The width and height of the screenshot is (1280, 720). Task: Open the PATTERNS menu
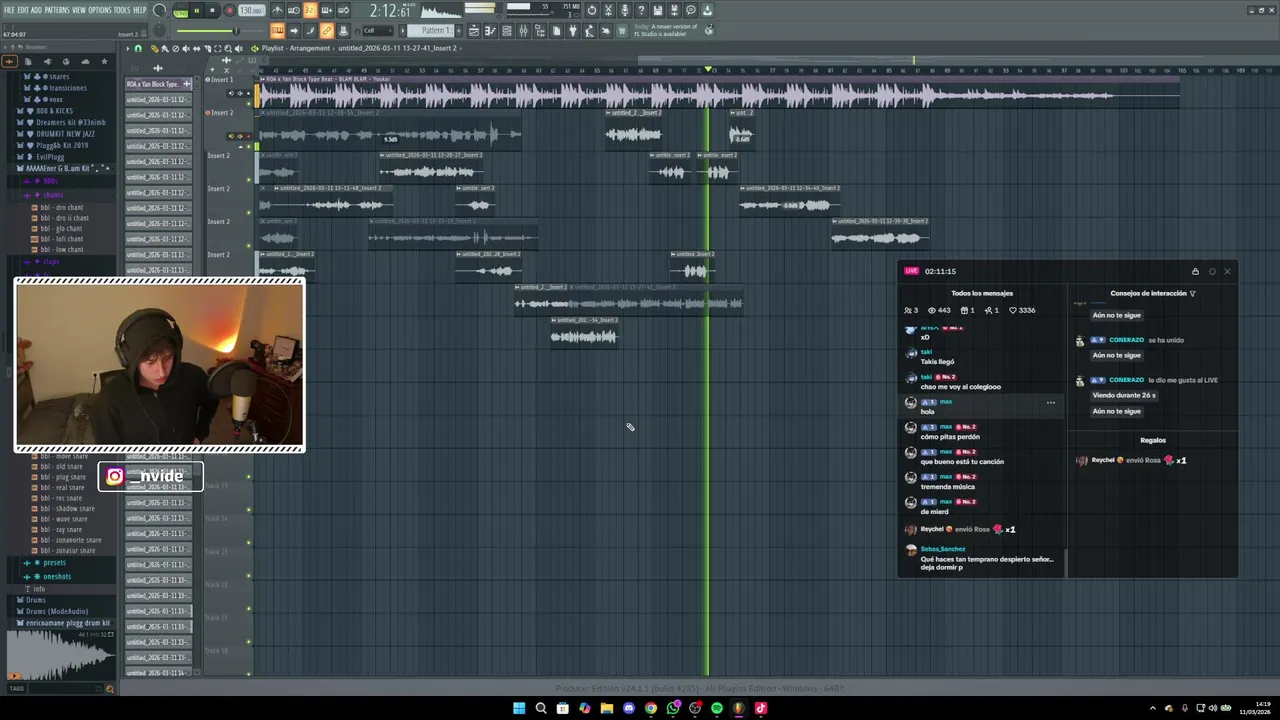tap(57, 10)
